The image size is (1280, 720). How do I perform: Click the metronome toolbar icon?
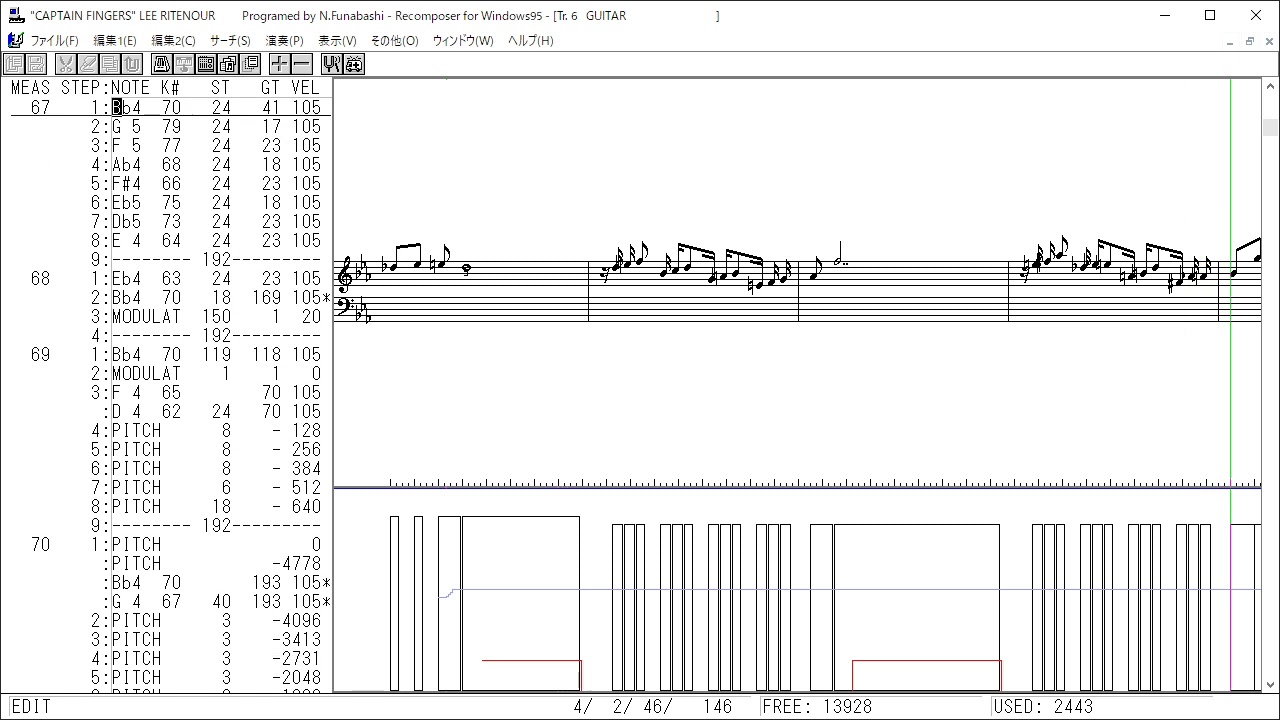coord(162,64)
